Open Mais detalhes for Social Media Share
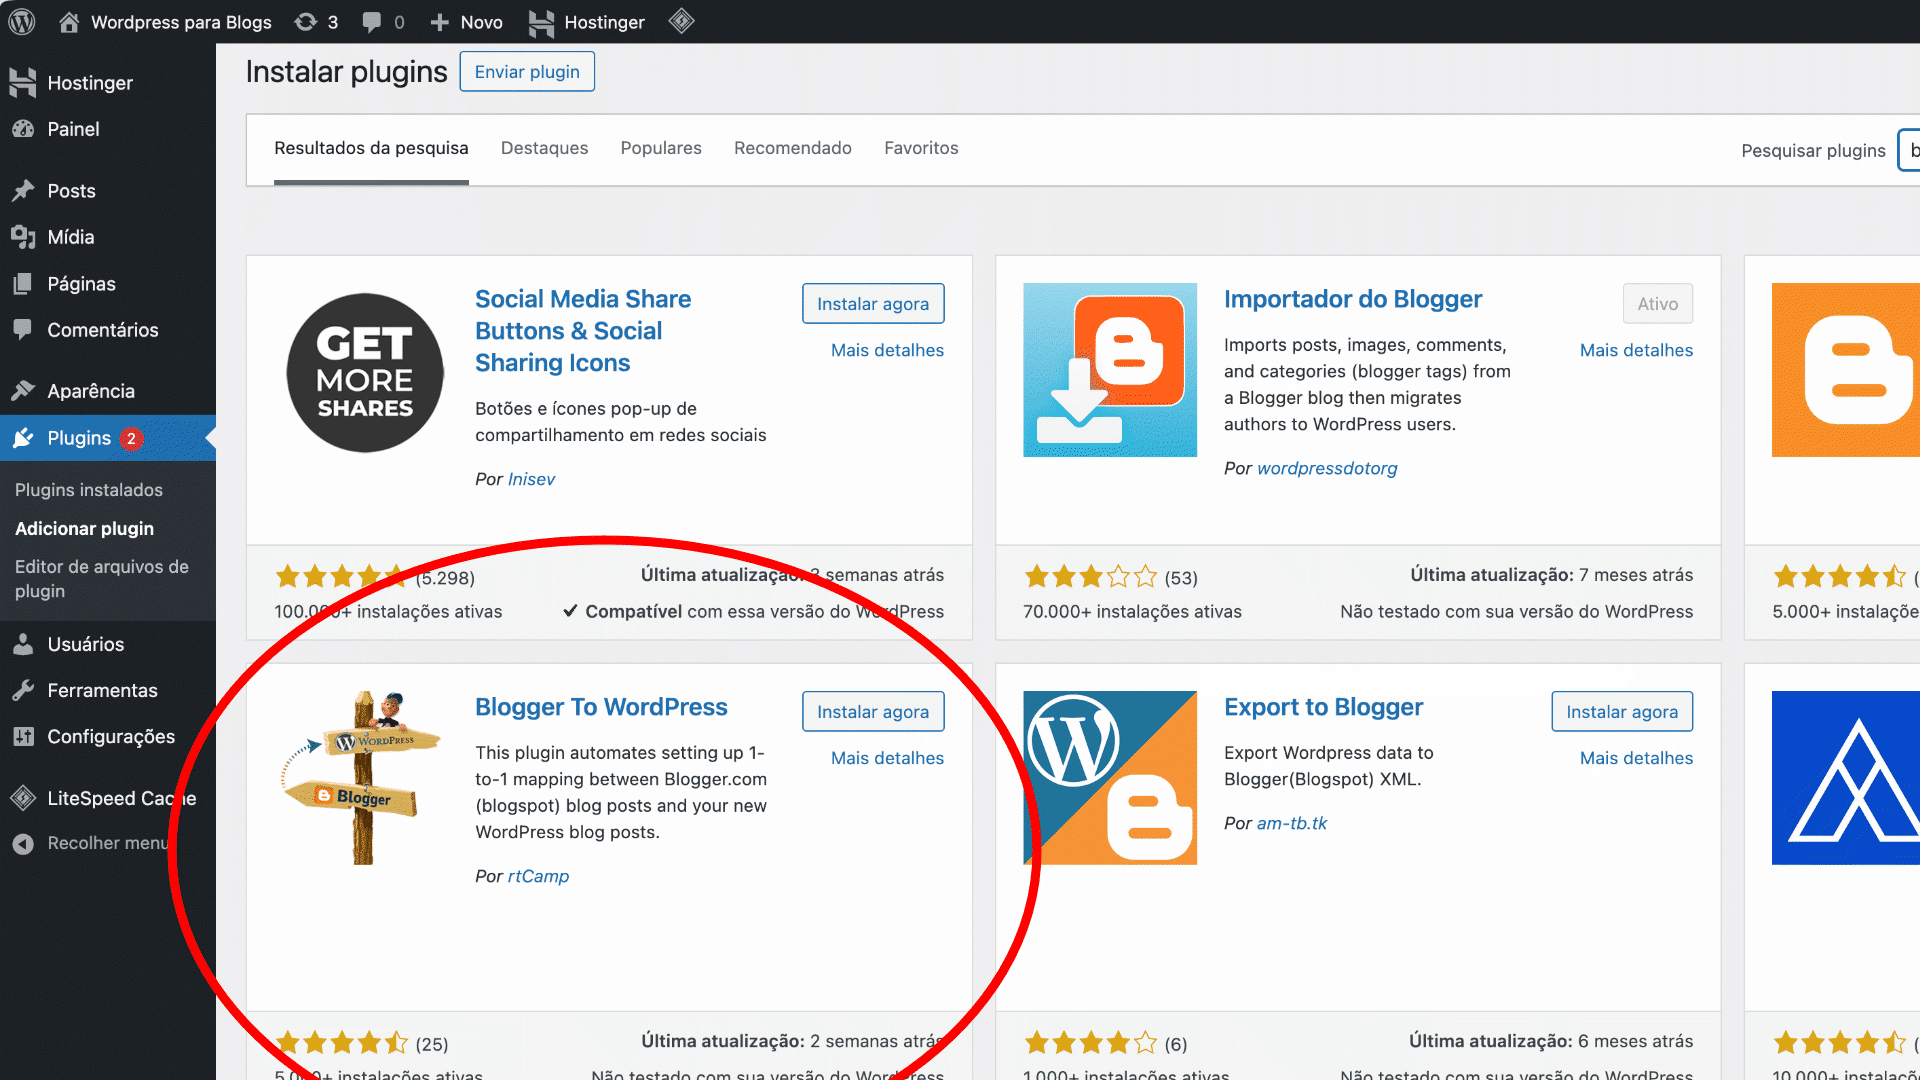This screenshot has height=1080, width=1920. click(887, 350)
